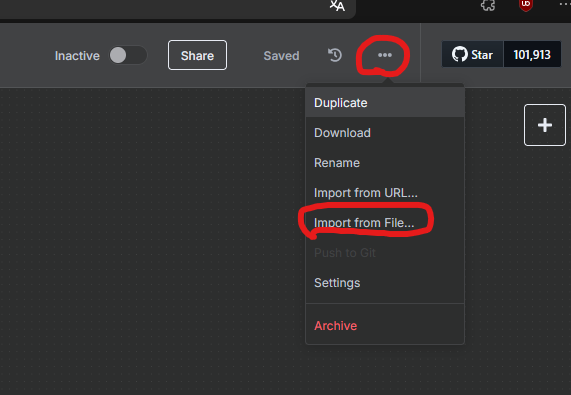
Task: Select Rename from the menu
Action: pos(385,163)
